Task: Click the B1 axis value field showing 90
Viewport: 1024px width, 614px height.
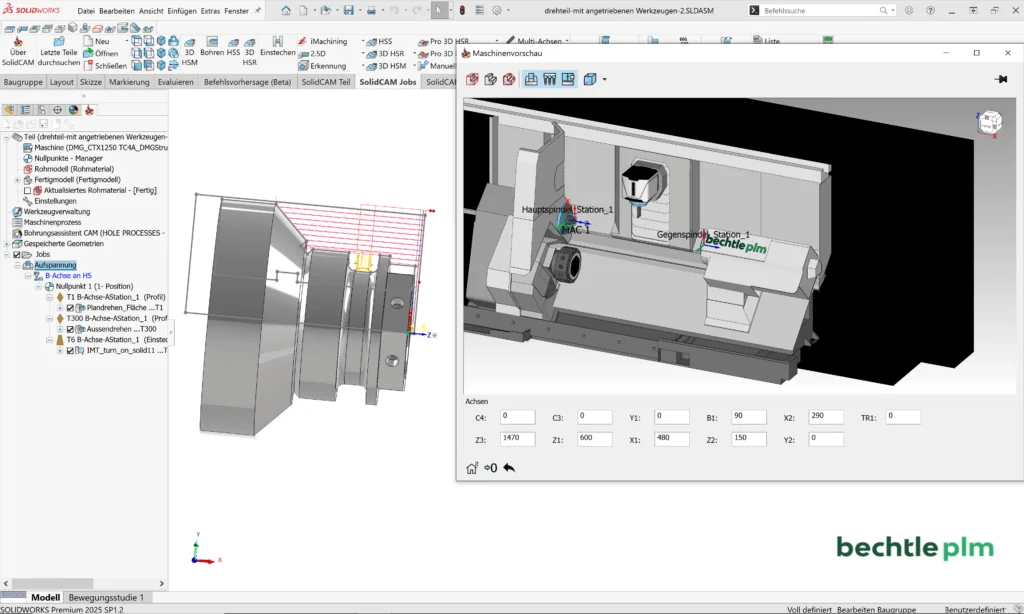Action: [x=748, y=417]
